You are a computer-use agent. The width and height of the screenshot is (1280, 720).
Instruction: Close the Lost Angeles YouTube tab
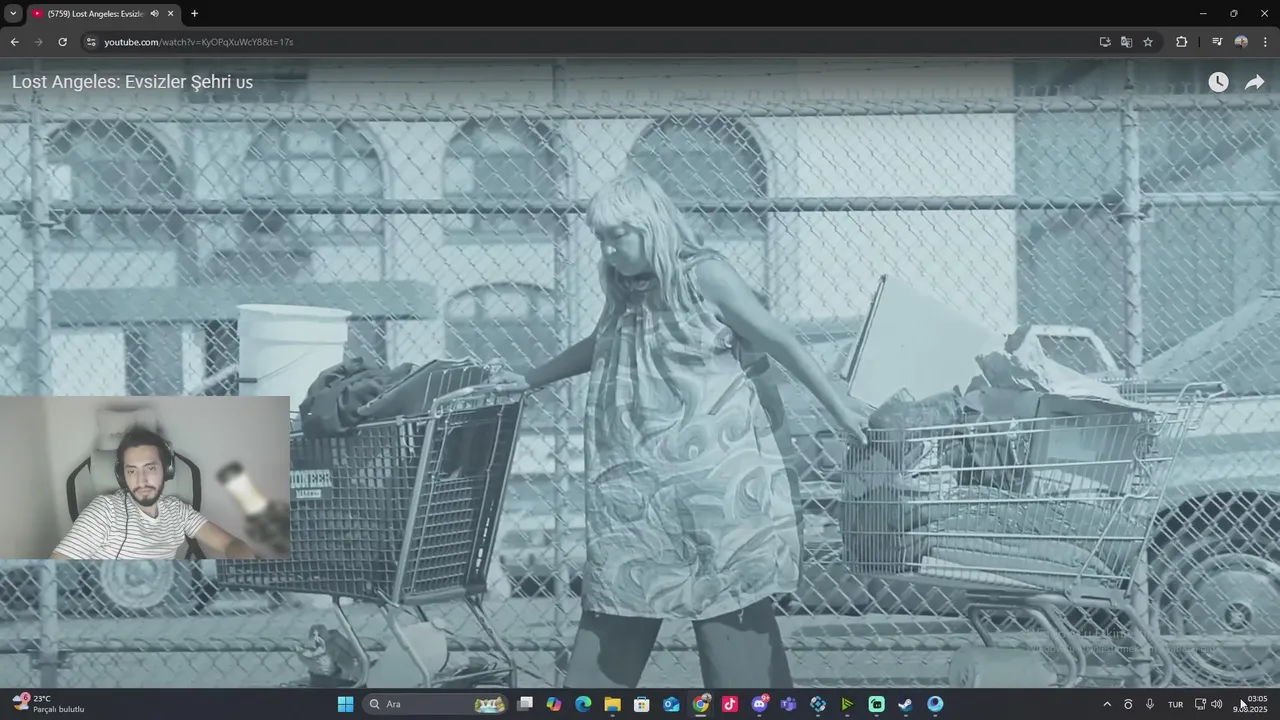[170, 14]
